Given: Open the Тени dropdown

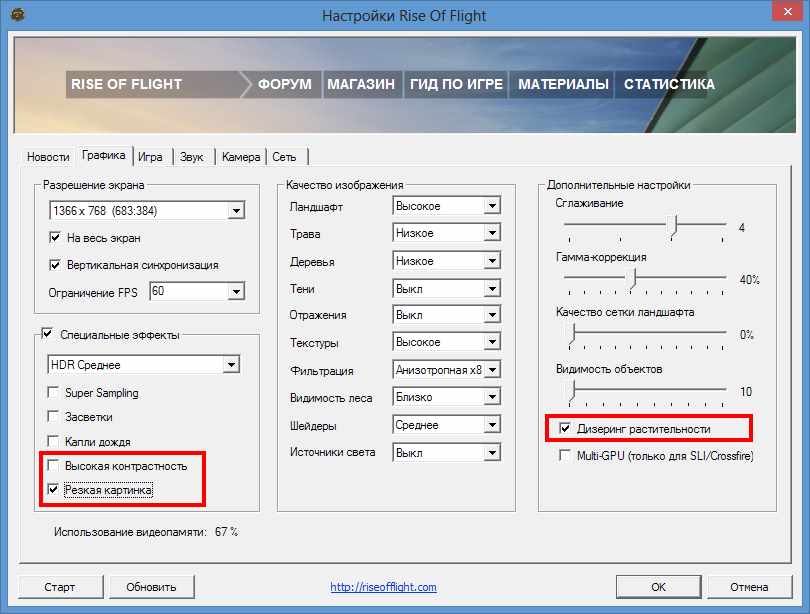Looking at the screenshot, I should 446,289.
